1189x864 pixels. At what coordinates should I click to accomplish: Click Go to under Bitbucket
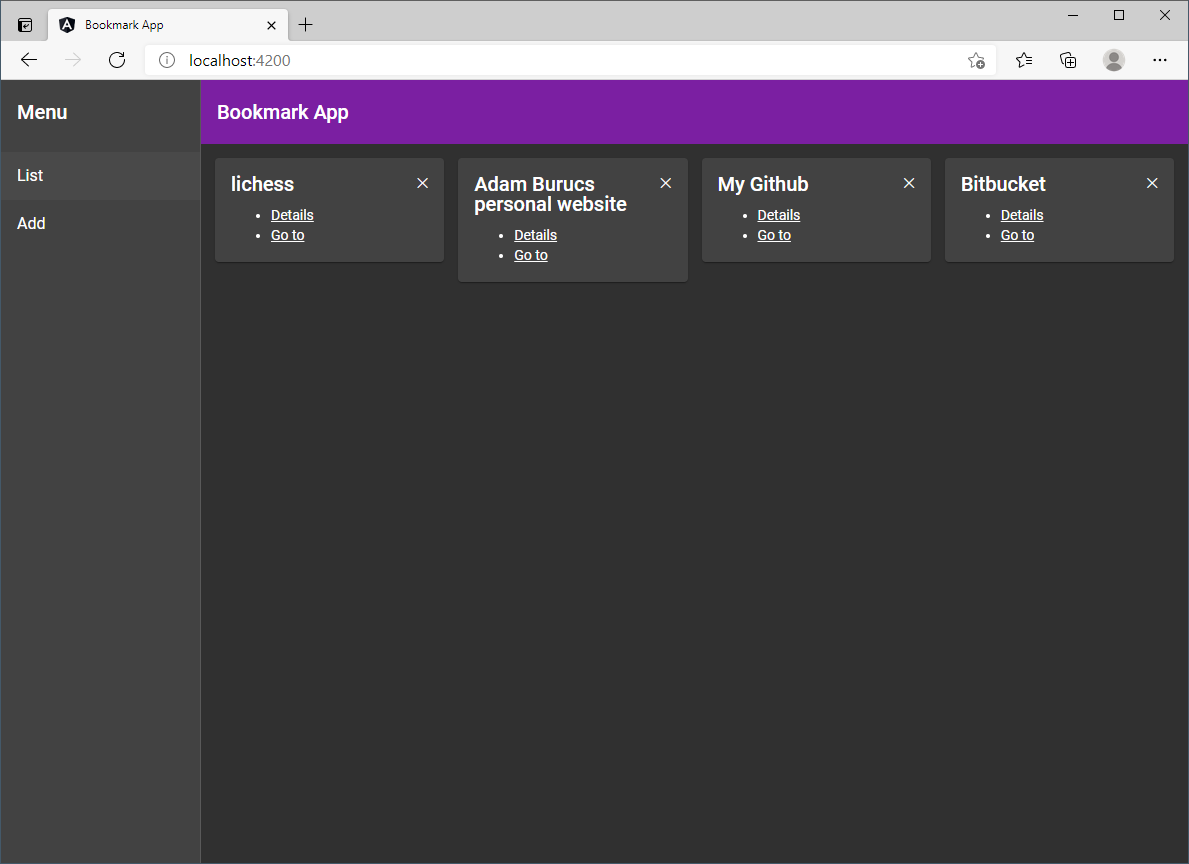pyautogui.click(x=1018, y=235)
